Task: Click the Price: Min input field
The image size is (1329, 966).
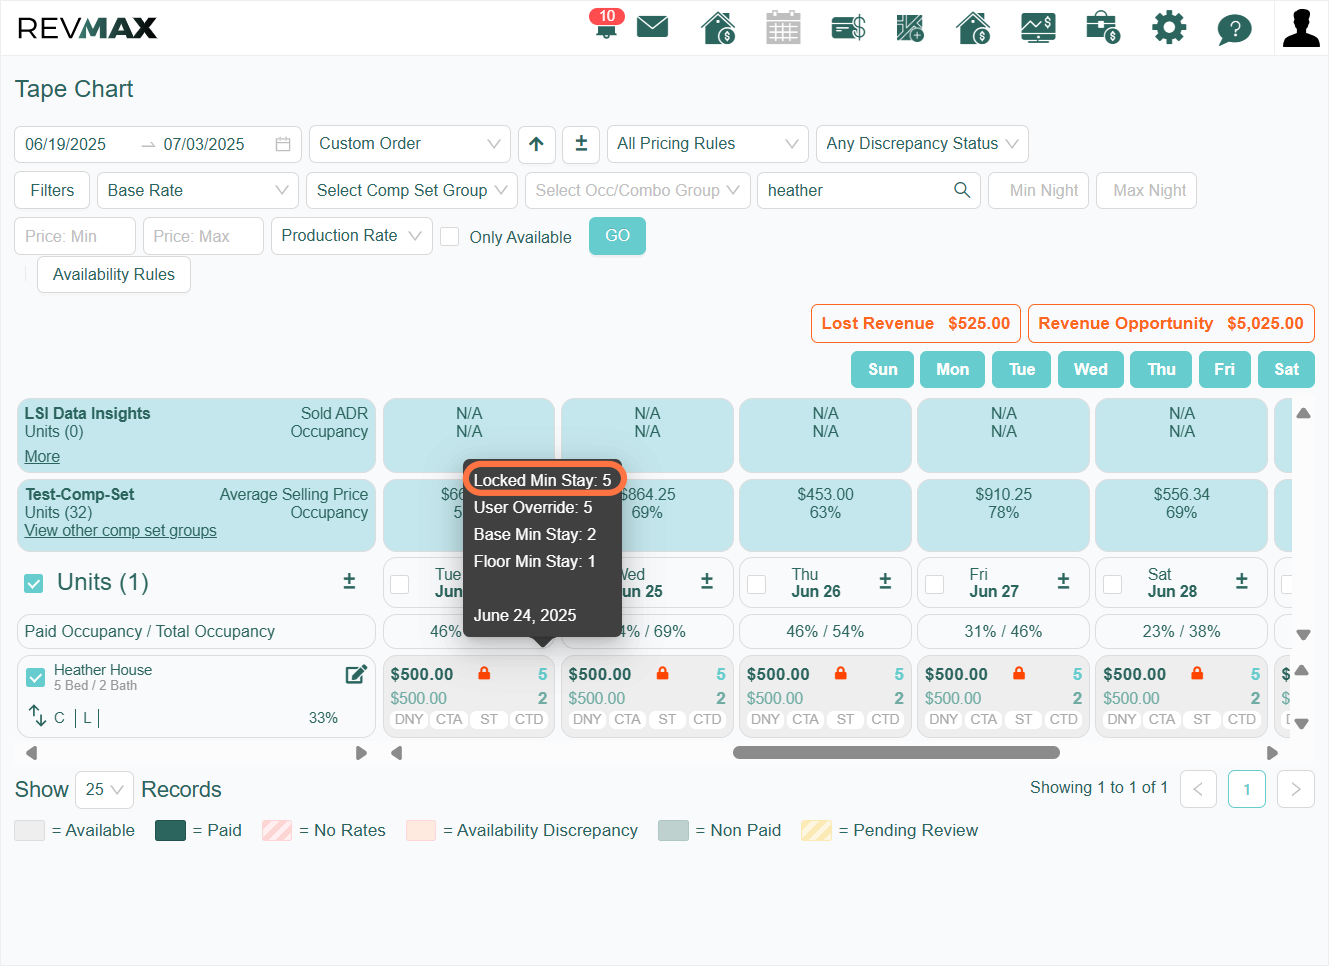Action: [75, 236]
